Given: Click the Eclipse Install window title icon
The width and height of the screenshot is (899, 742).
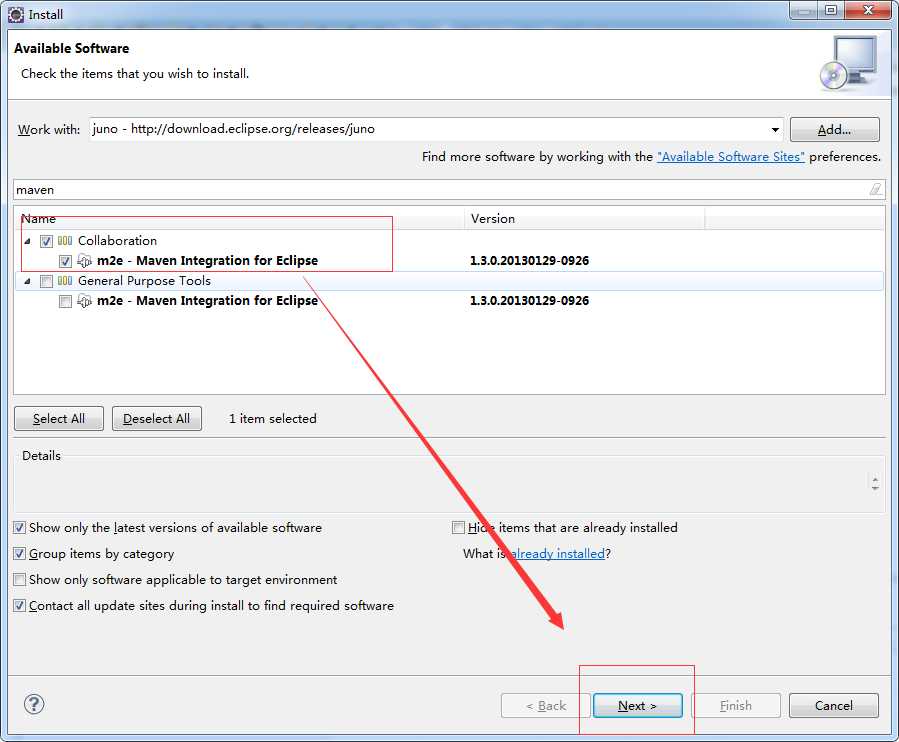Looking at the screenshot, I should [x=16, y=15].
